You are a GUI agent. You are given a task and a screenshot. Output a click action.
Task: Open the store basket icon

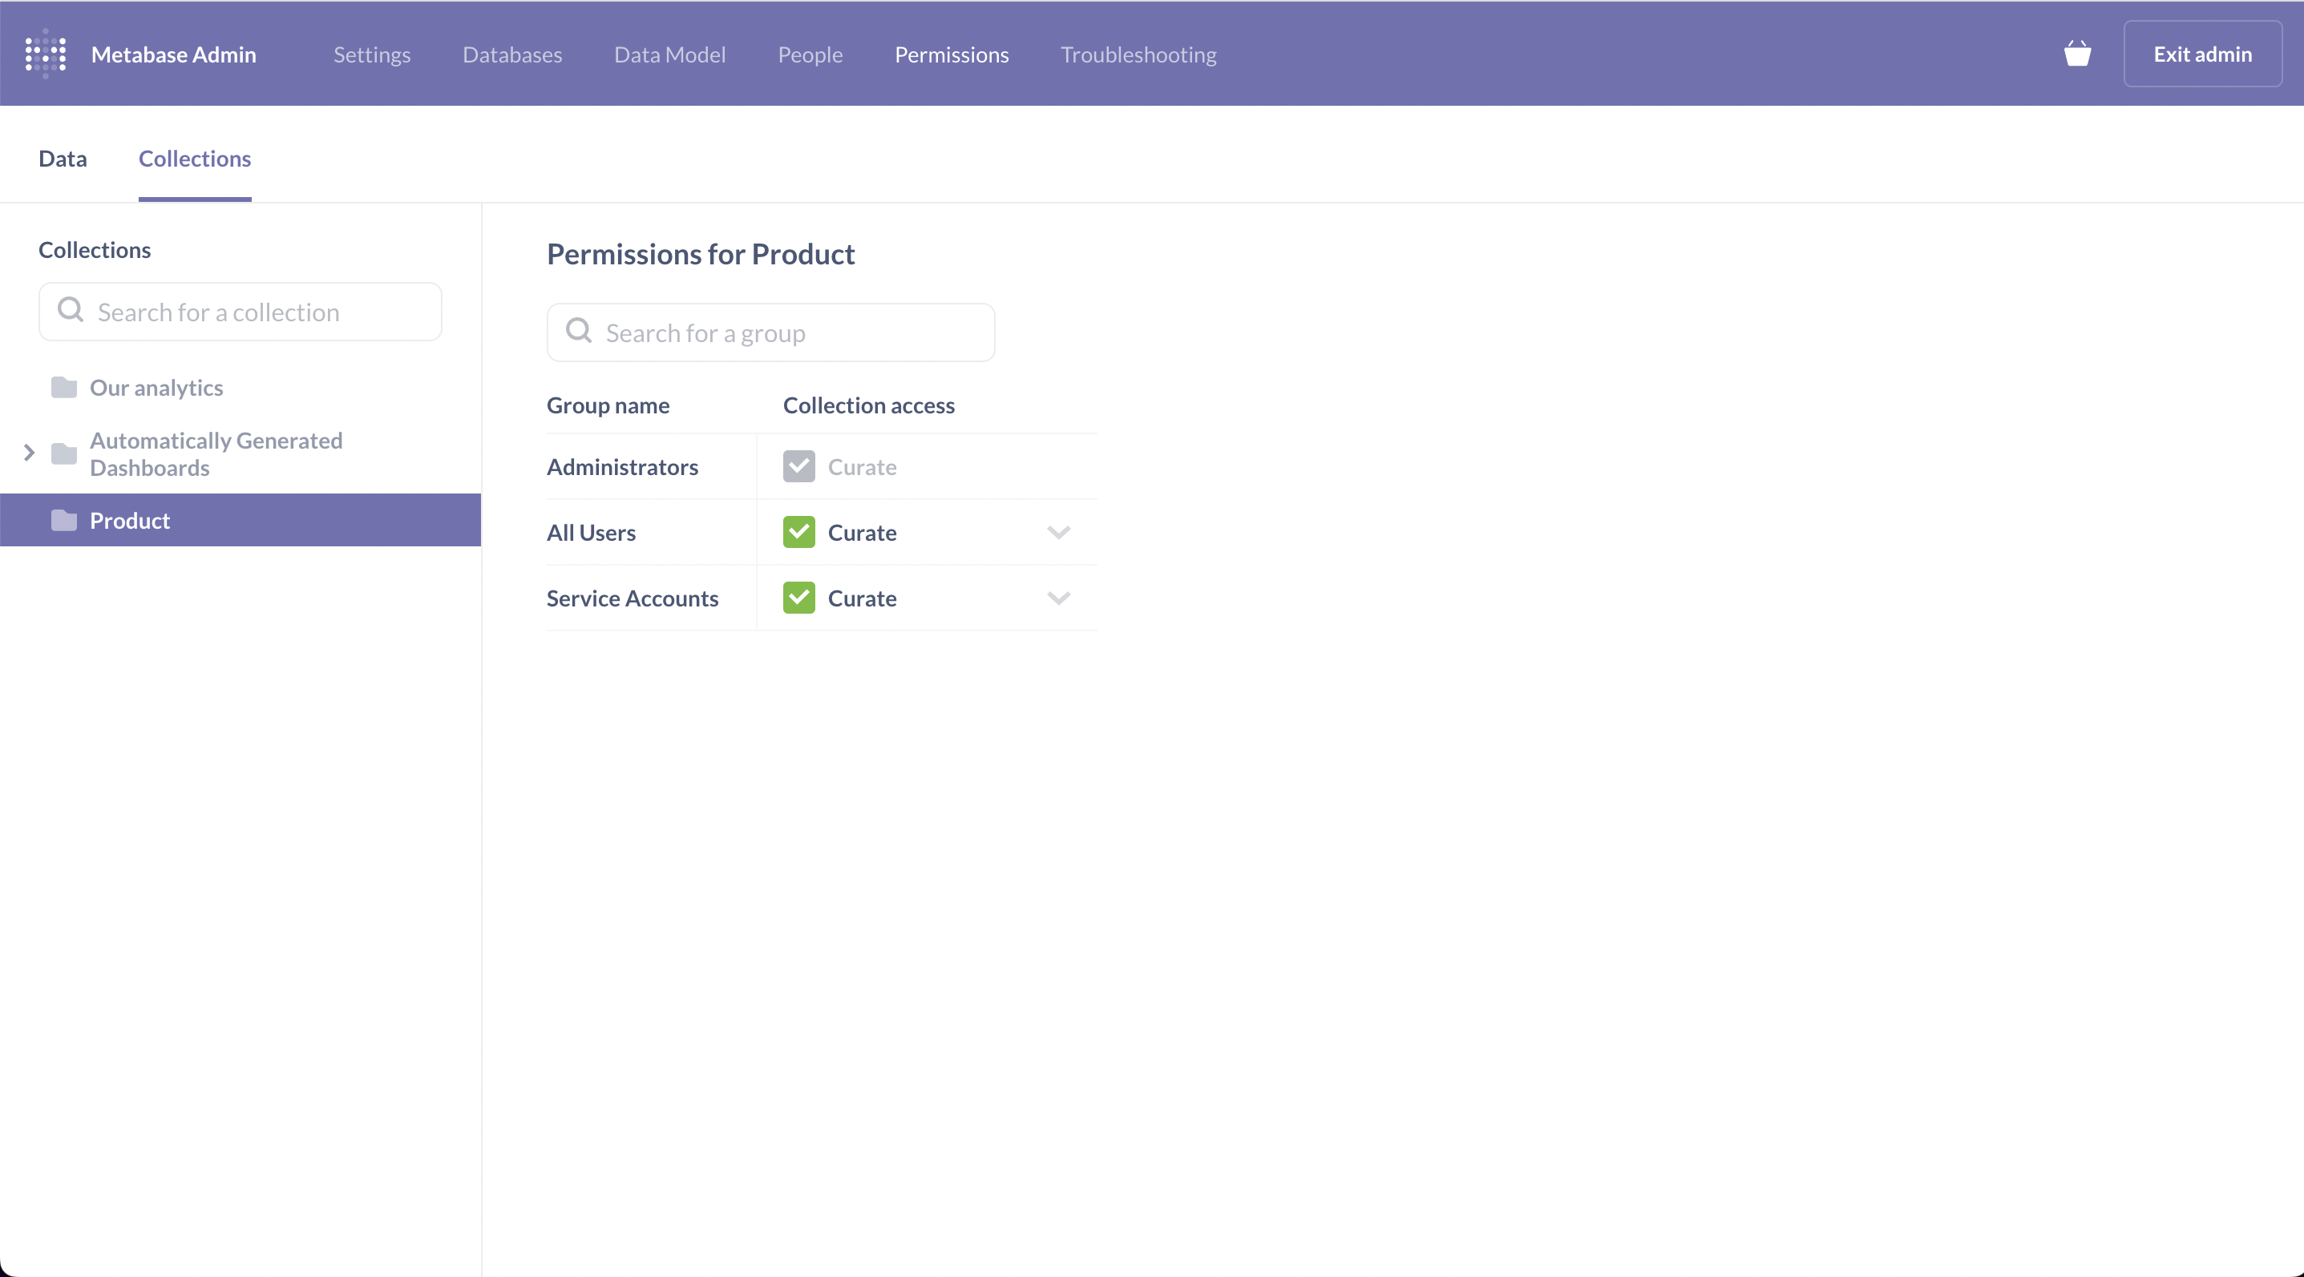(x=2077, y=54)
